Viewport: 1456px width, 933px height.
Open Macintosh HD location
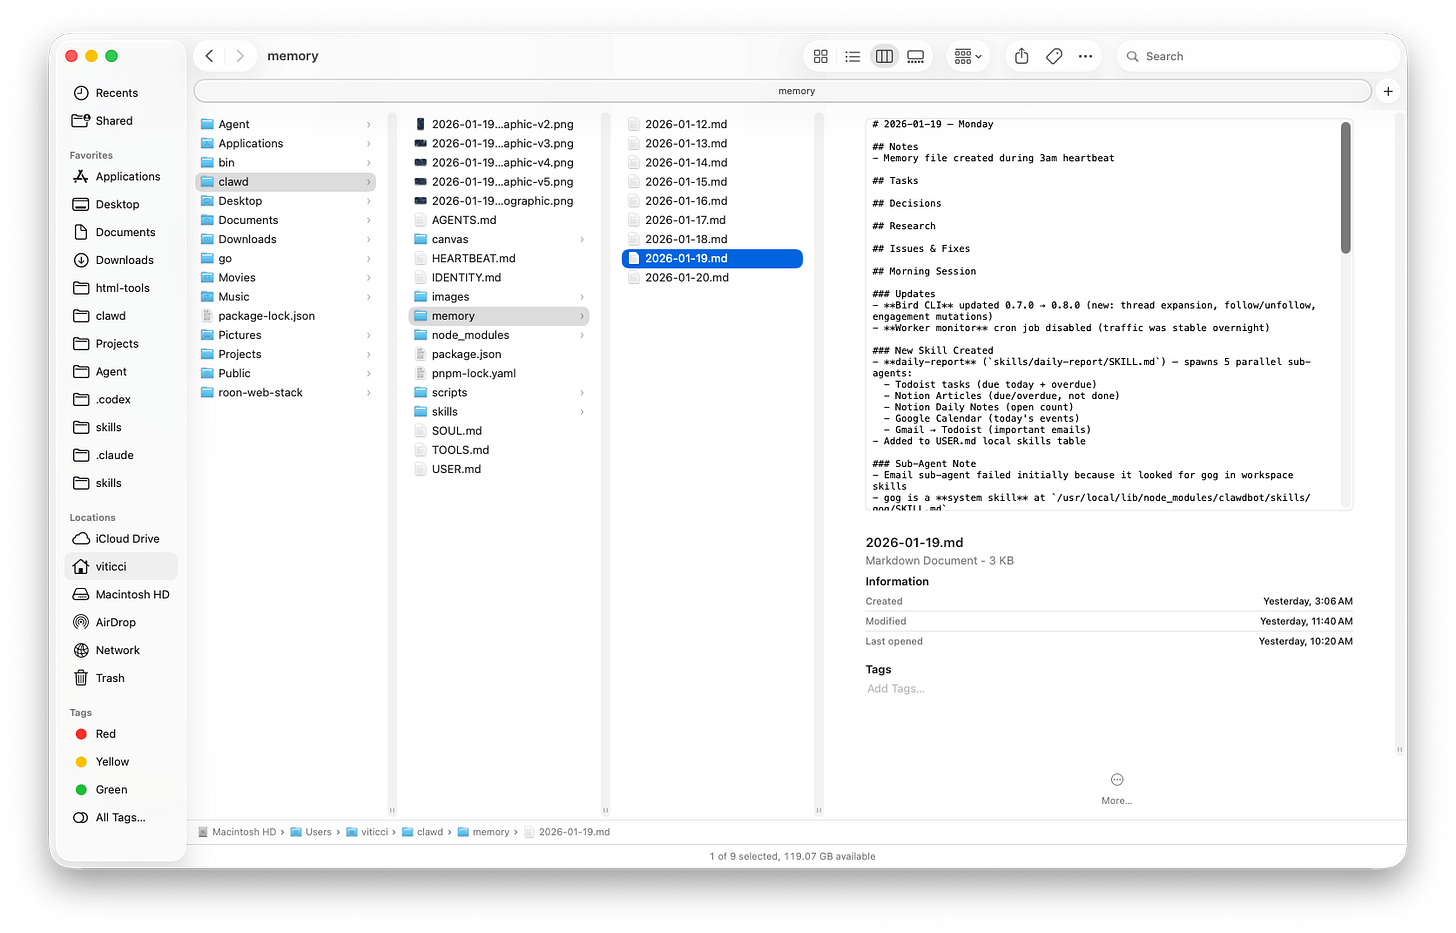(x=120, y=595)
